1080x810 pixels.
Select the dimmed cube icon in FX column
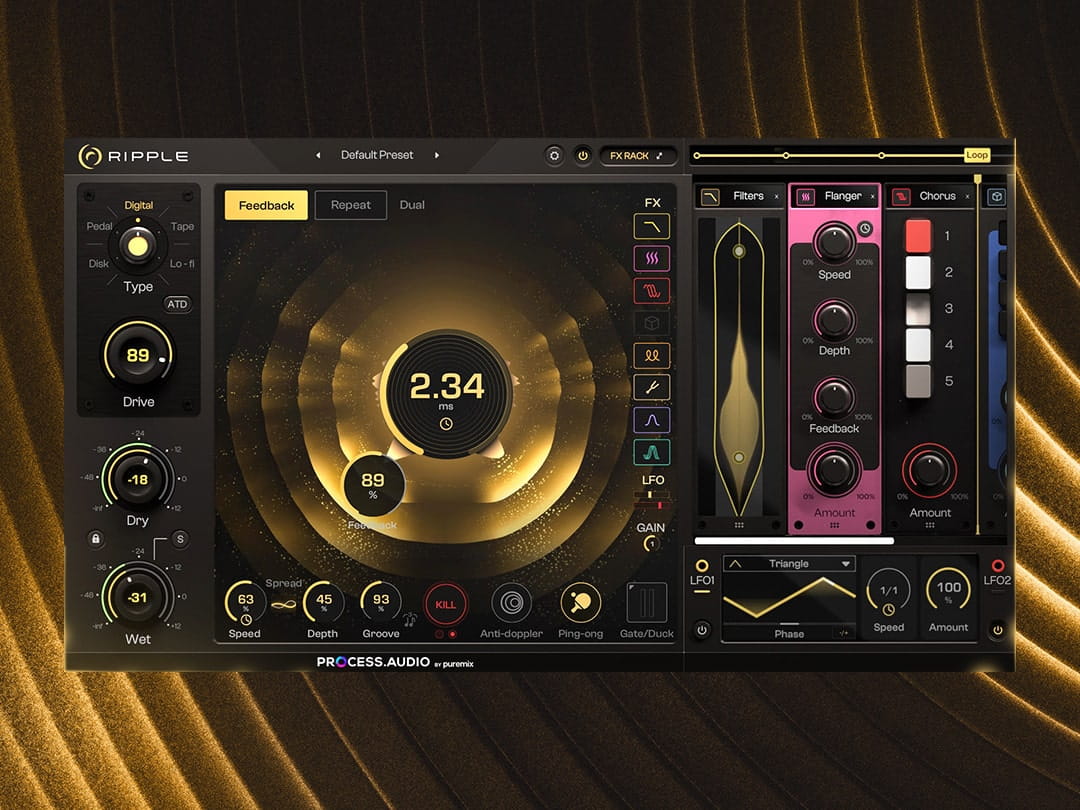click(x=652, y=323)
